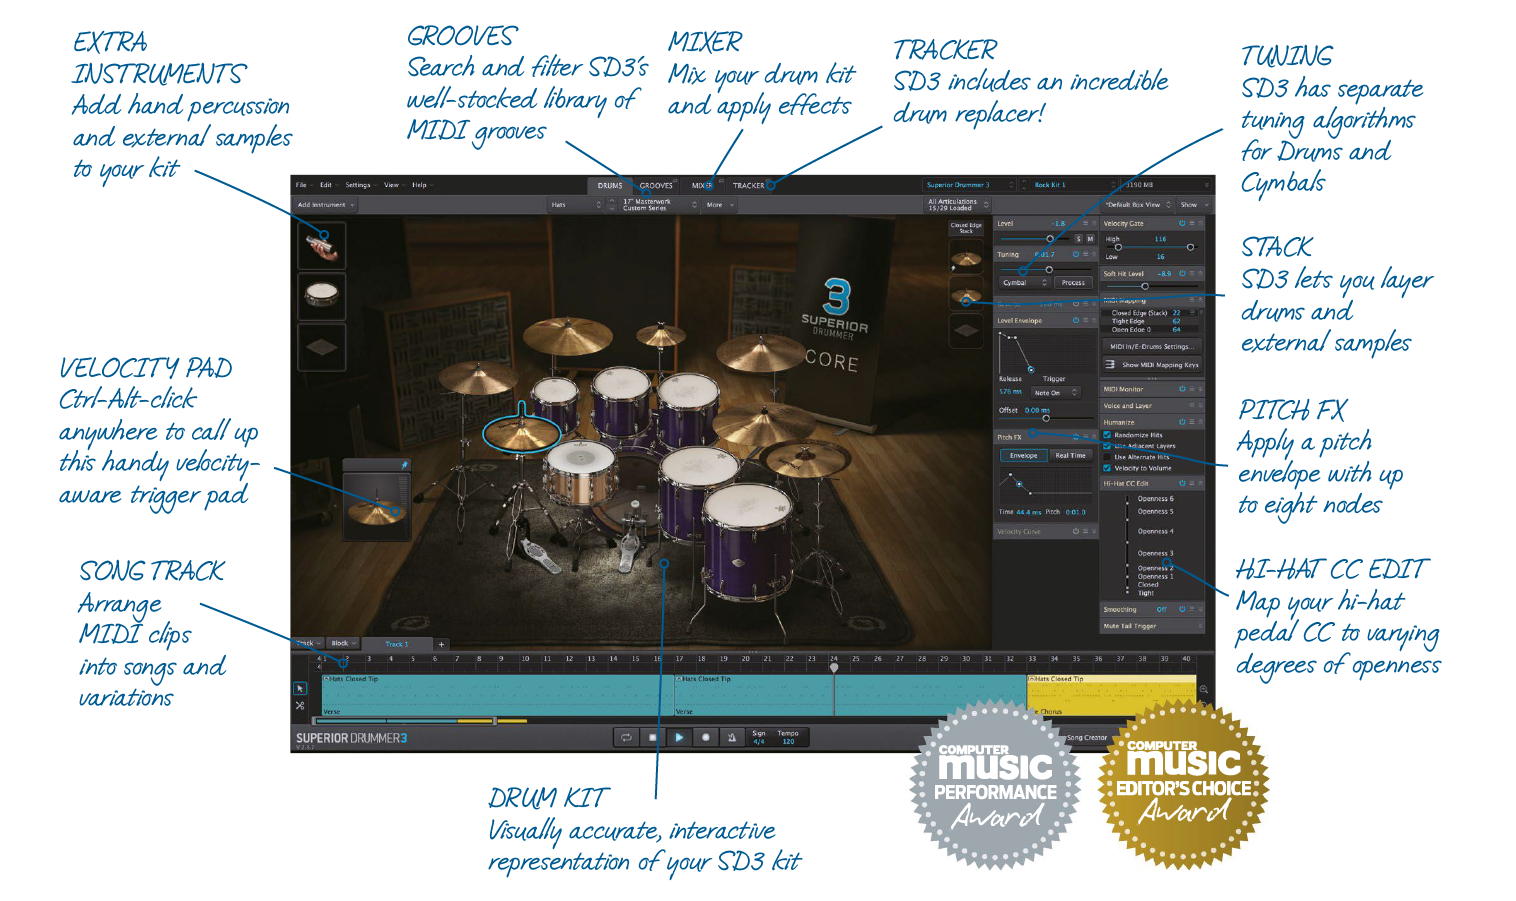
Task: Open the Note On trigger dropdown
Action: coord(1056,391)
